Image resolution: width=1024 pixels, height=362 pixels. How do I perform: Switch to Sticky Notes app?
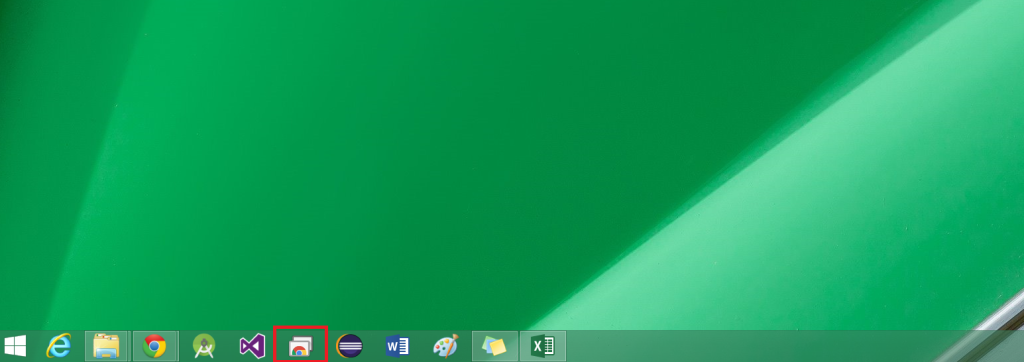[x=494, y=346]
